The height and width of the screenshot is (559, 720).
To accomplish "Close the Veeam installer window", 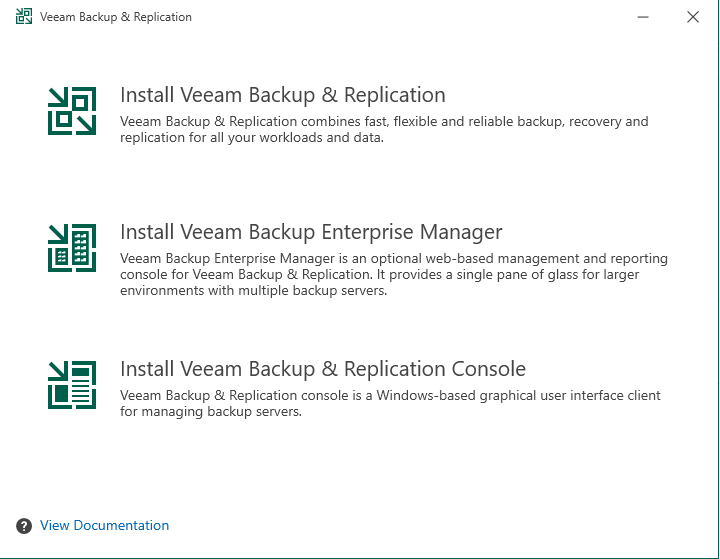I will coord(693,17).
